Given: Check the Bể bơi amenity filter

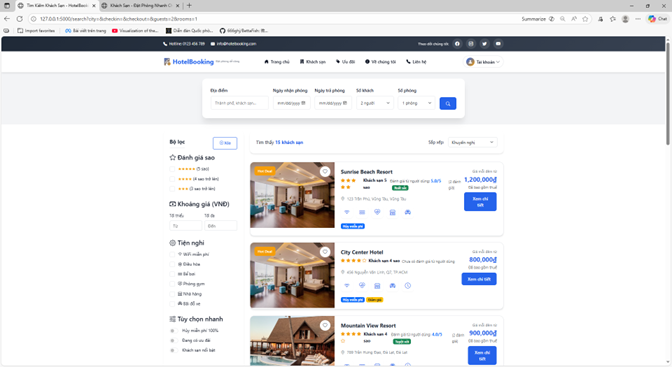Looking at the screenshot, I should [x=172, y=274].
